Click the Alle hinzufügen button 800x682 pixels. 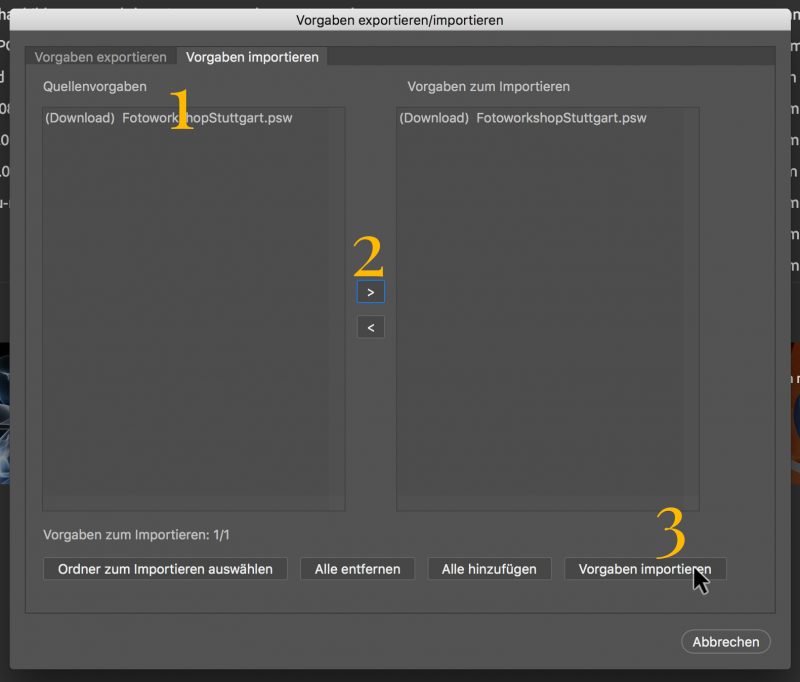(x=489, y=569)
